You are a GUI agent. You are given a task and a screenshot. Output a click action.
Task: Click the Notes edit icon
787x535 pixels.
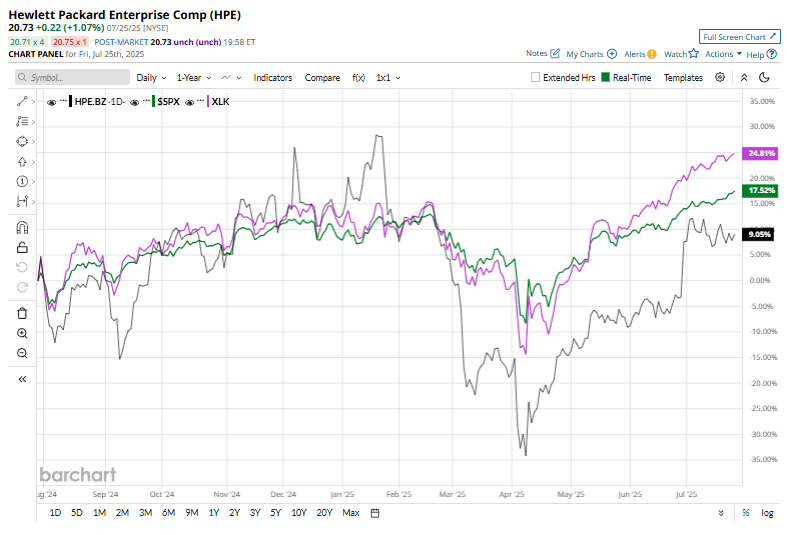coord(555,53)
